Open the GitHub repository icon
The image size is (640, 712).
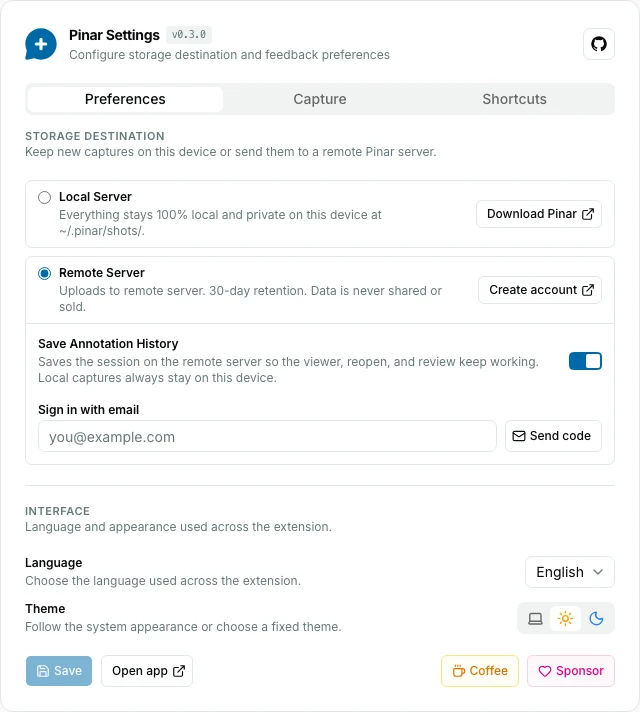coord(599,44)
